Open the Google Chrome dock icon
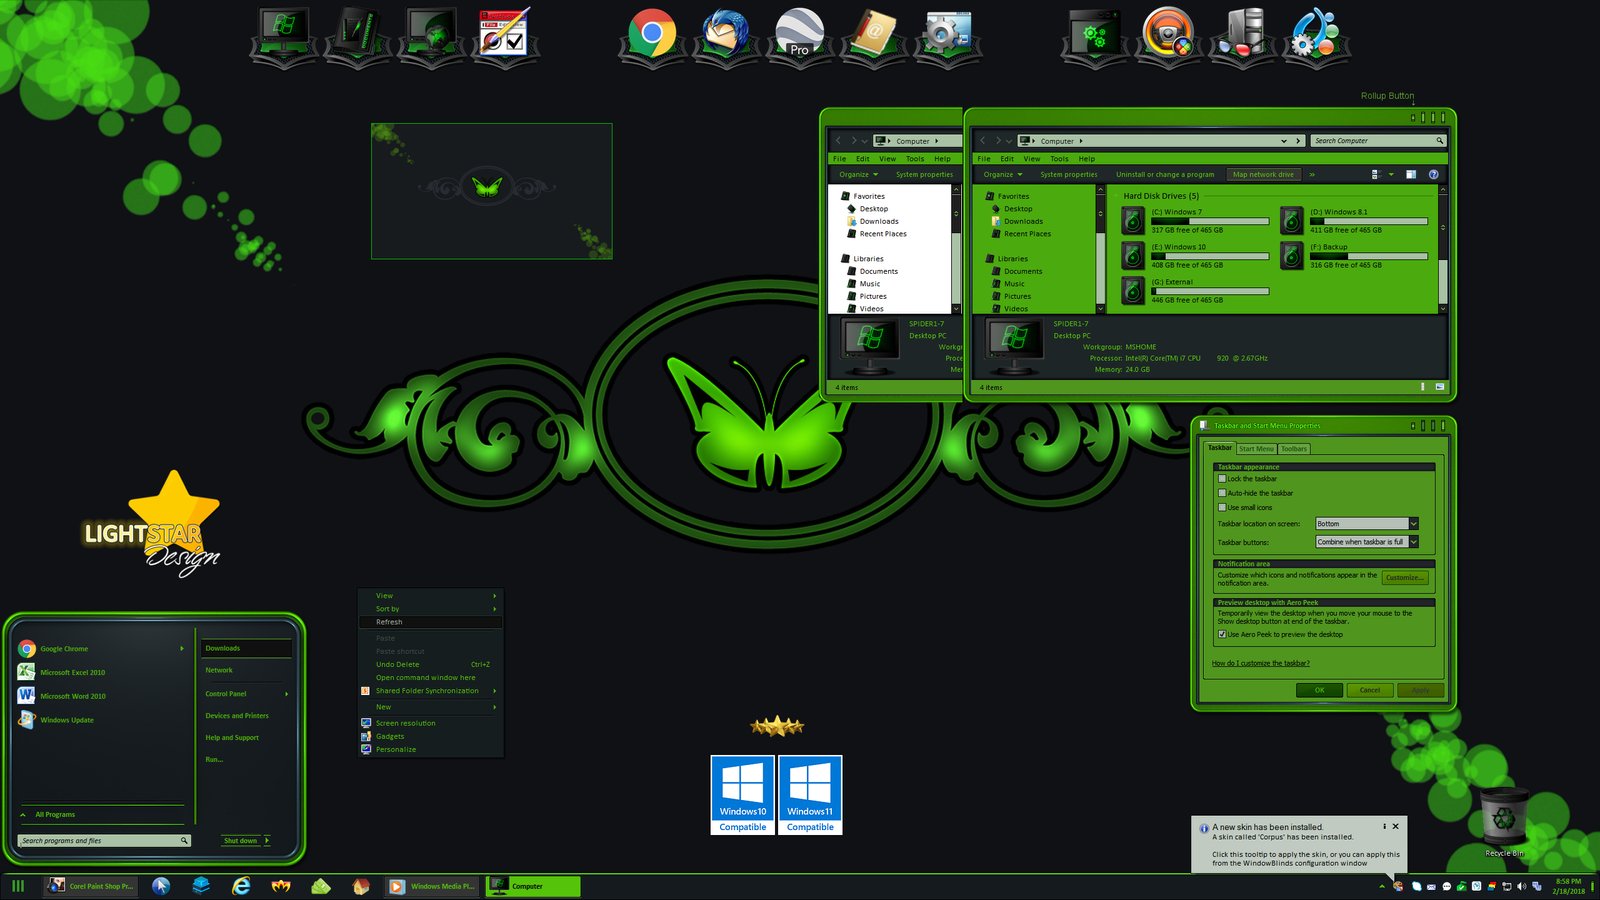Screen dimensions: 1600x900 (x=652, y=35)
